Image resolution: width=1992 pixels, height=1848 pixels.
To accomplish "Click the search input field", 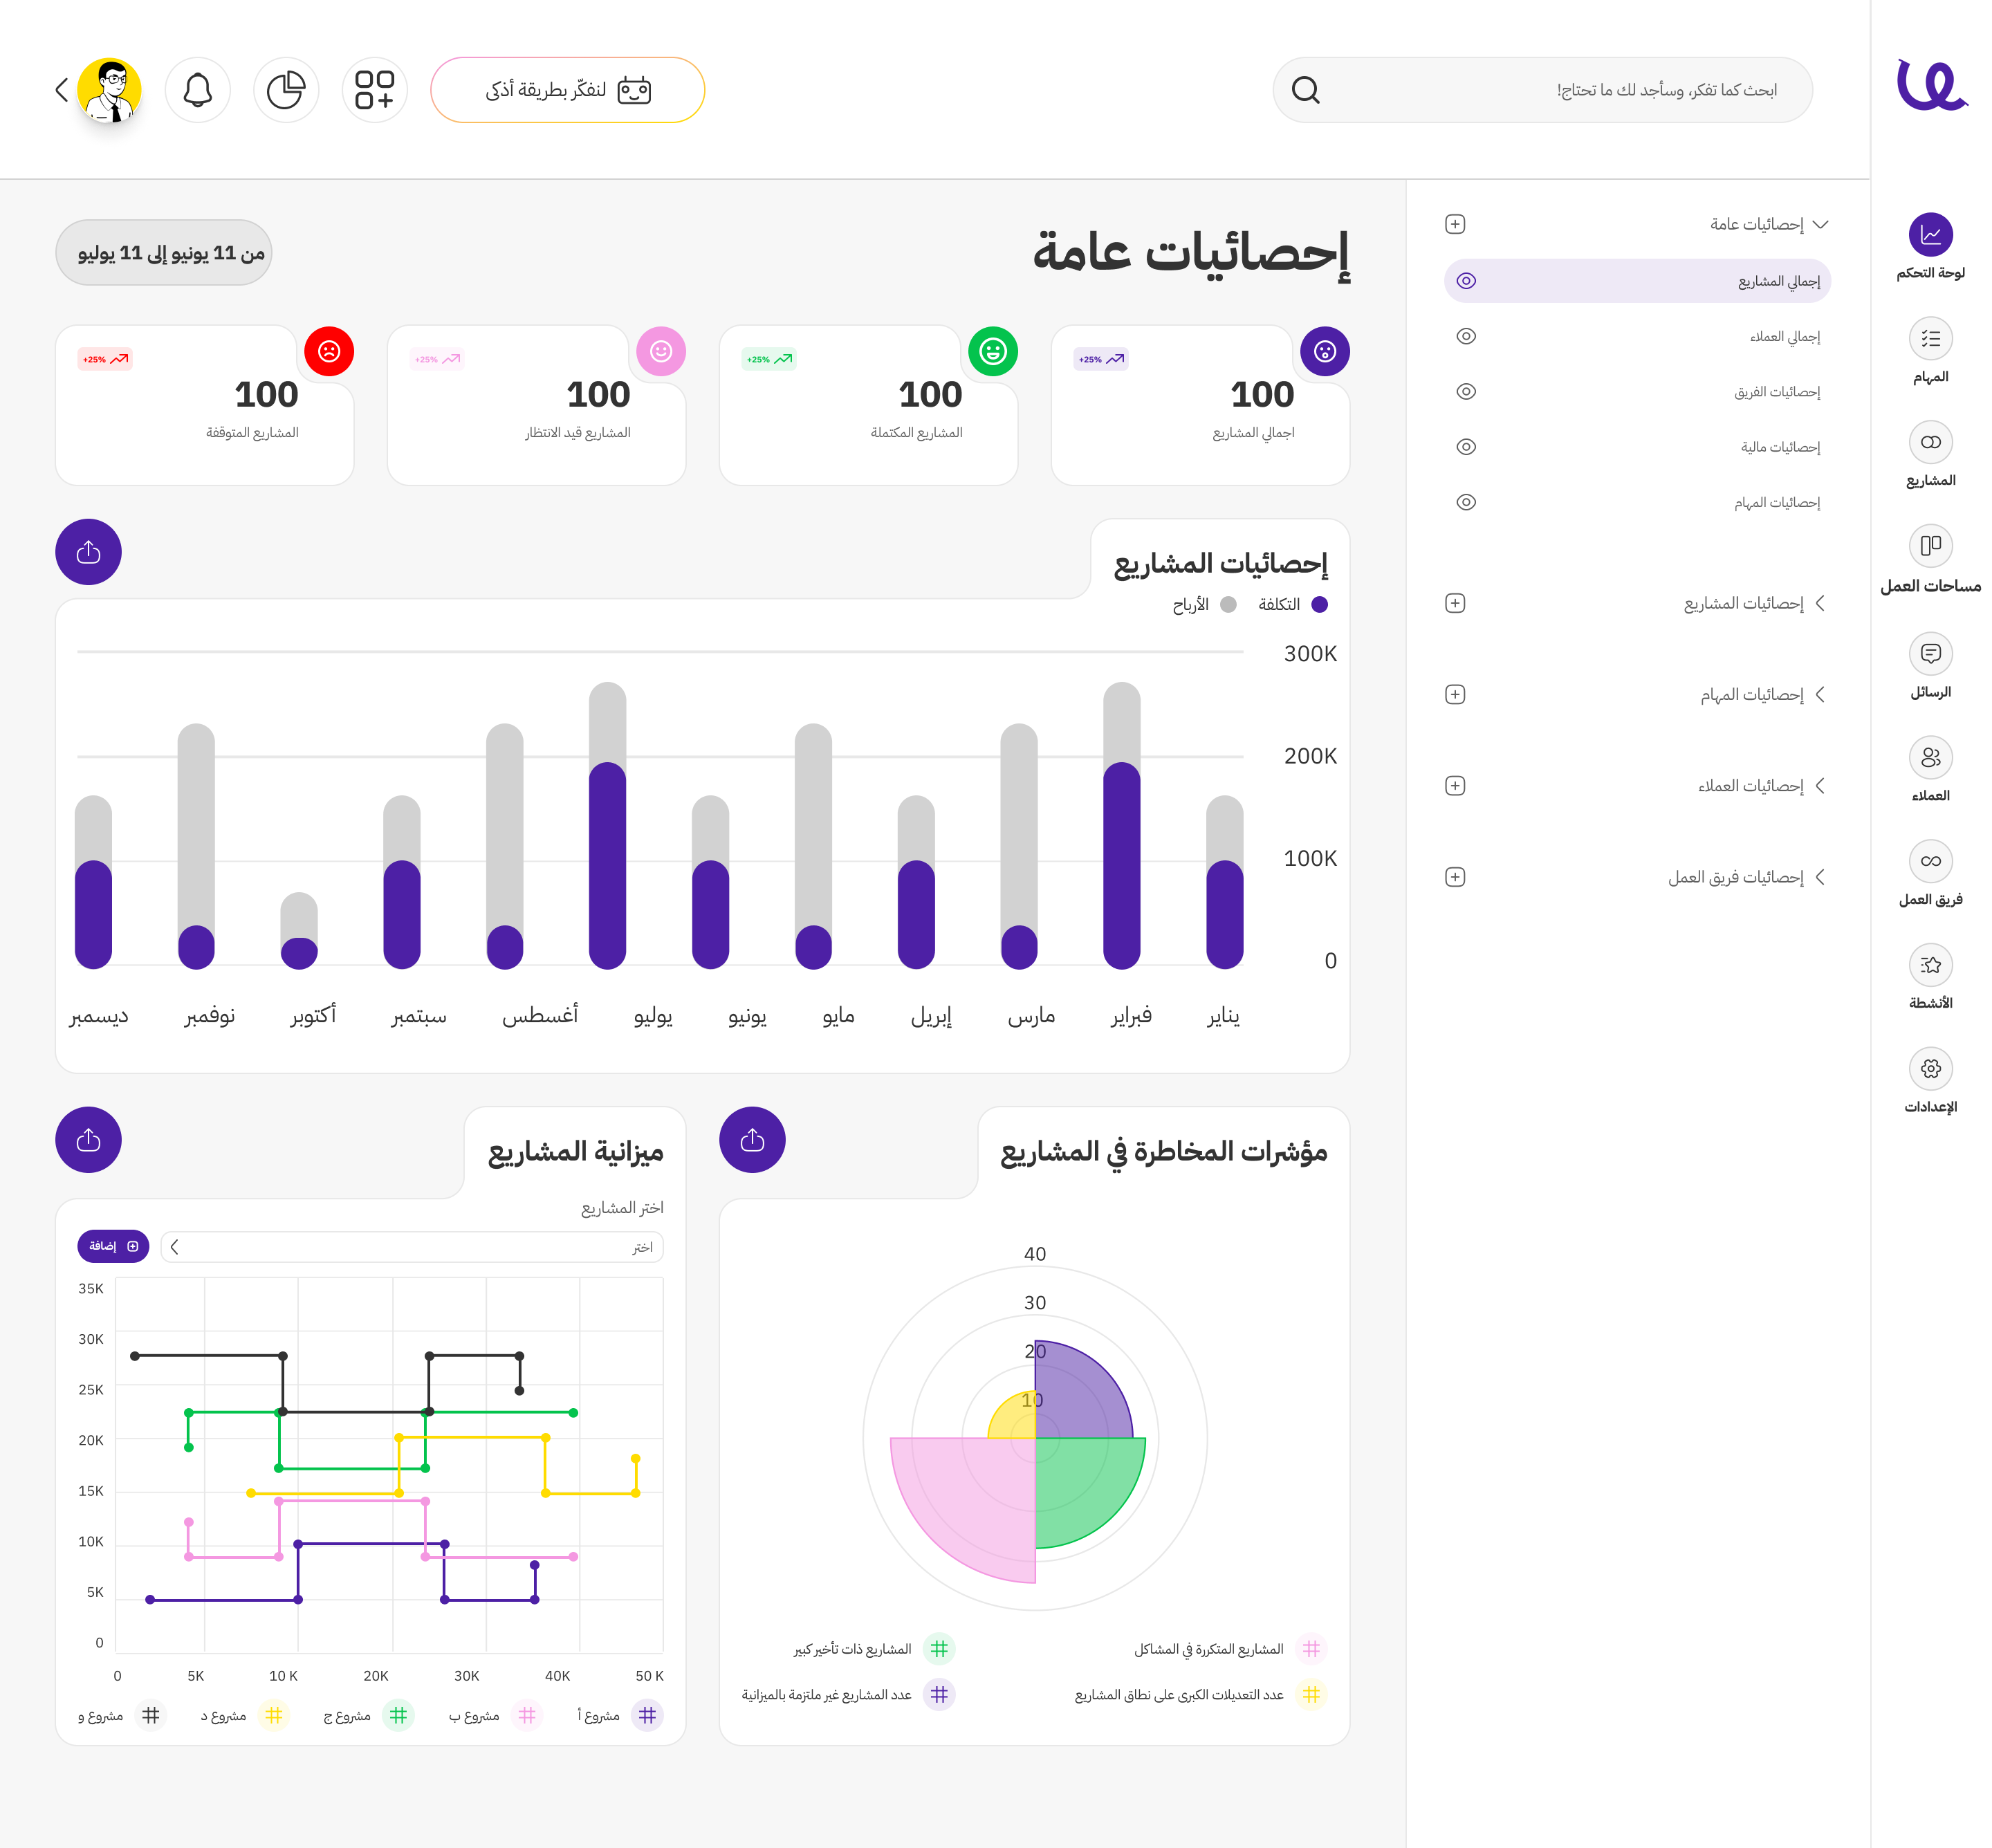I will pyautogui.click(x=1542, y=90).
